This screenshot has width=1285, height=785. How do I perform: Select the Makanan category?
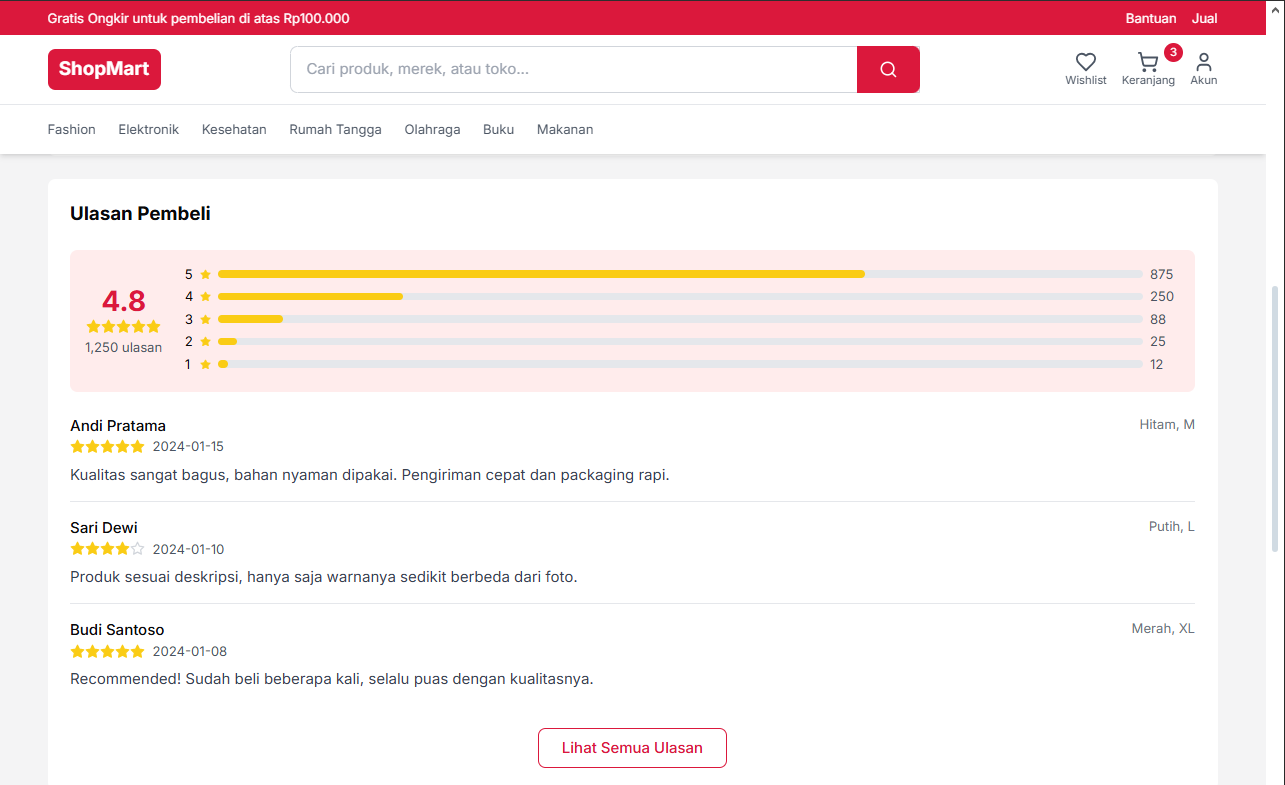[x=565, y=129]
